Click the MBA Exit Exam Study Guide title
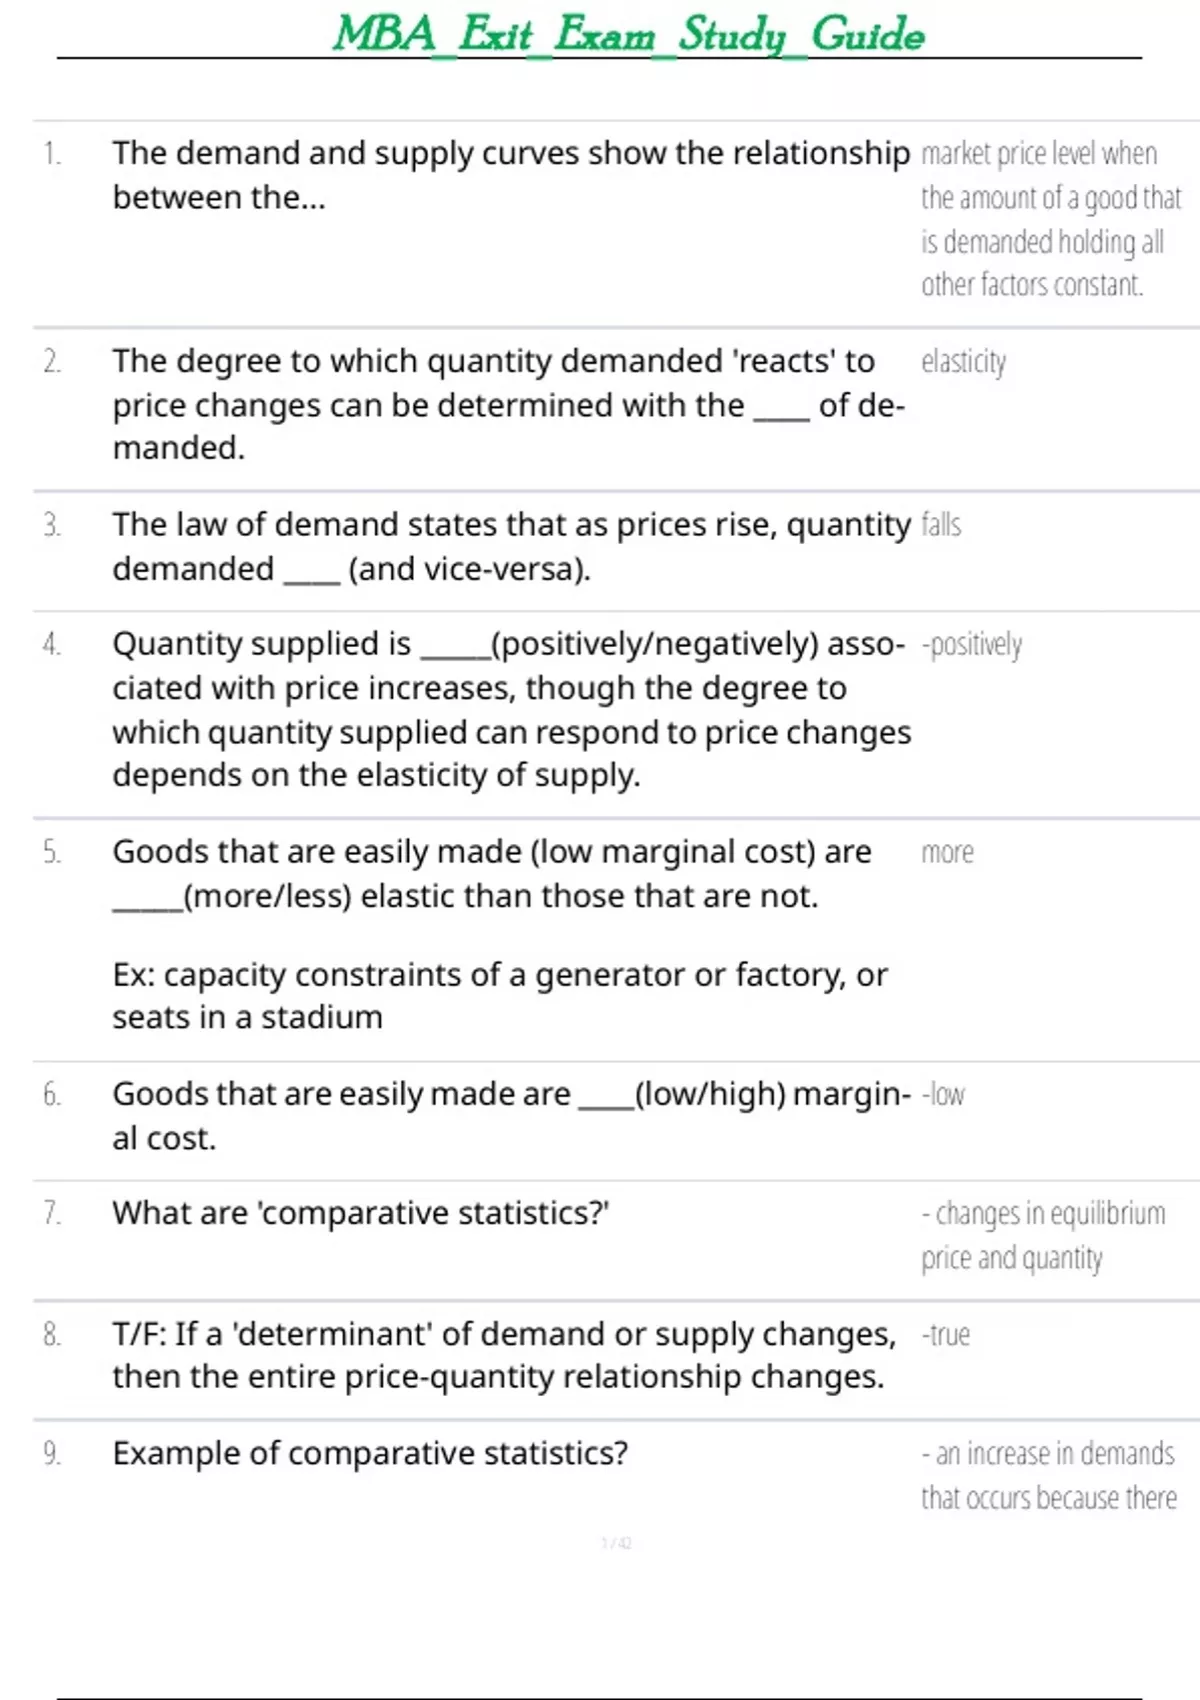 tap(628, 34)
